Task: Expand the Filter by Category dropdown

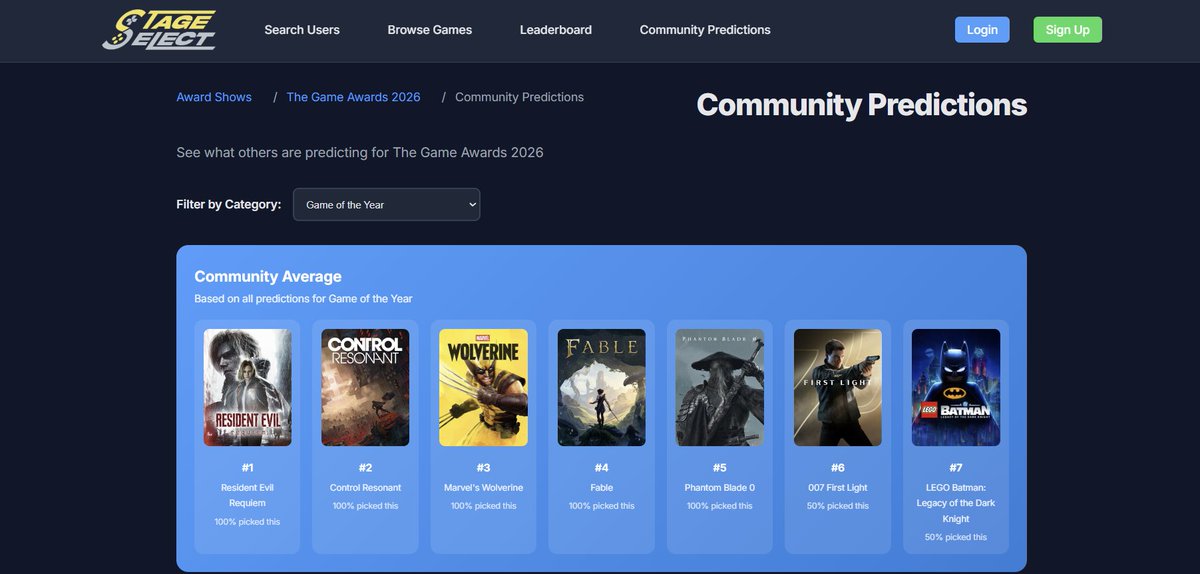Action: tap(386, 204)
